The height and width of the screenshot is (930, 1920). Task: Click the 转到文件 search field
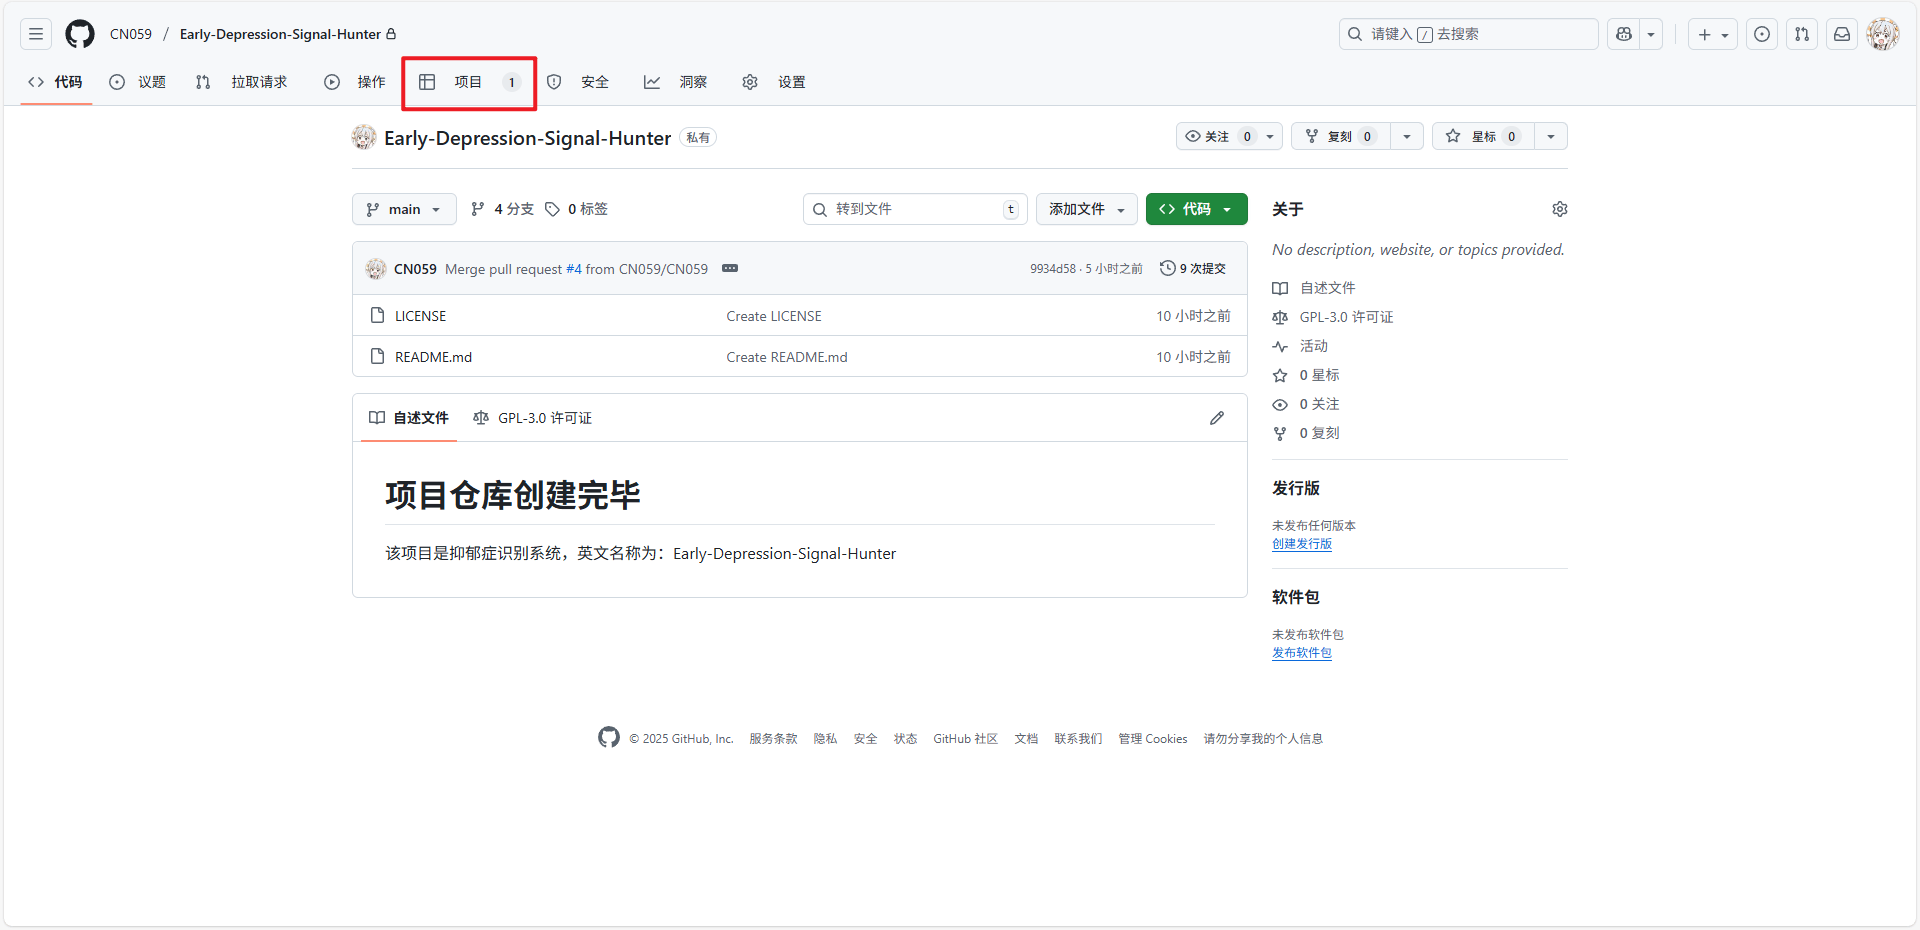pos(912,209)
